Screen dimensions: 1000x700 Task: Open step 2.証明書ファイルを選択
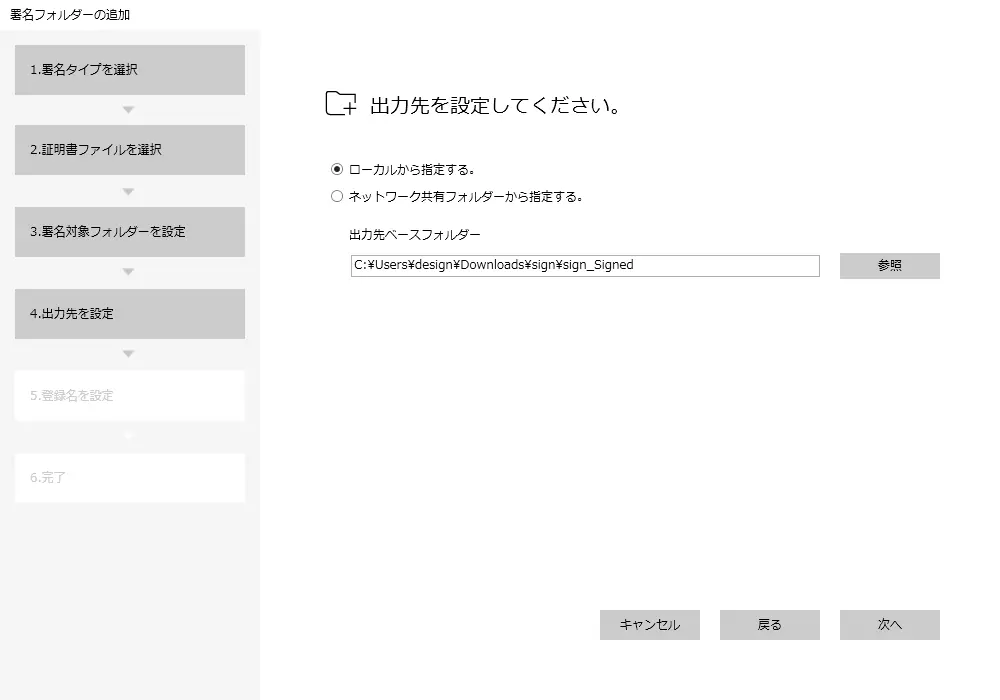(x=130, y=150)
